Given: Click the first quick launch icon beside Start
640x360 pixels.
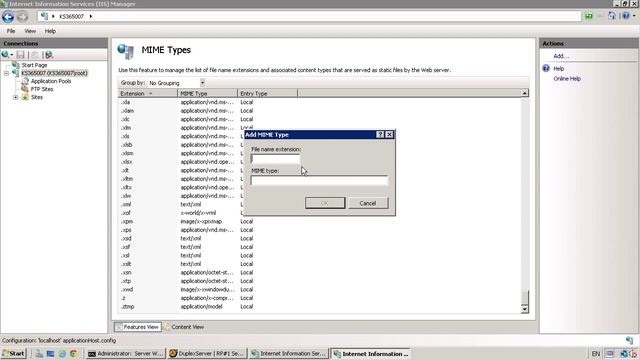Looking at the screenshot, I should pos(39,353).
